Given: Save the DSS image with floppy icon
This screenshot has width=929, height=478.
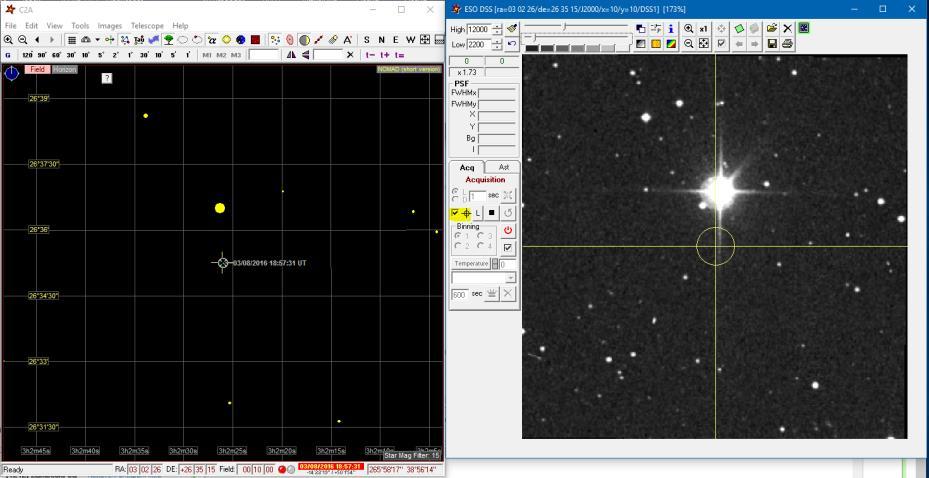Looking at the screenshot, I should [771, 43].
